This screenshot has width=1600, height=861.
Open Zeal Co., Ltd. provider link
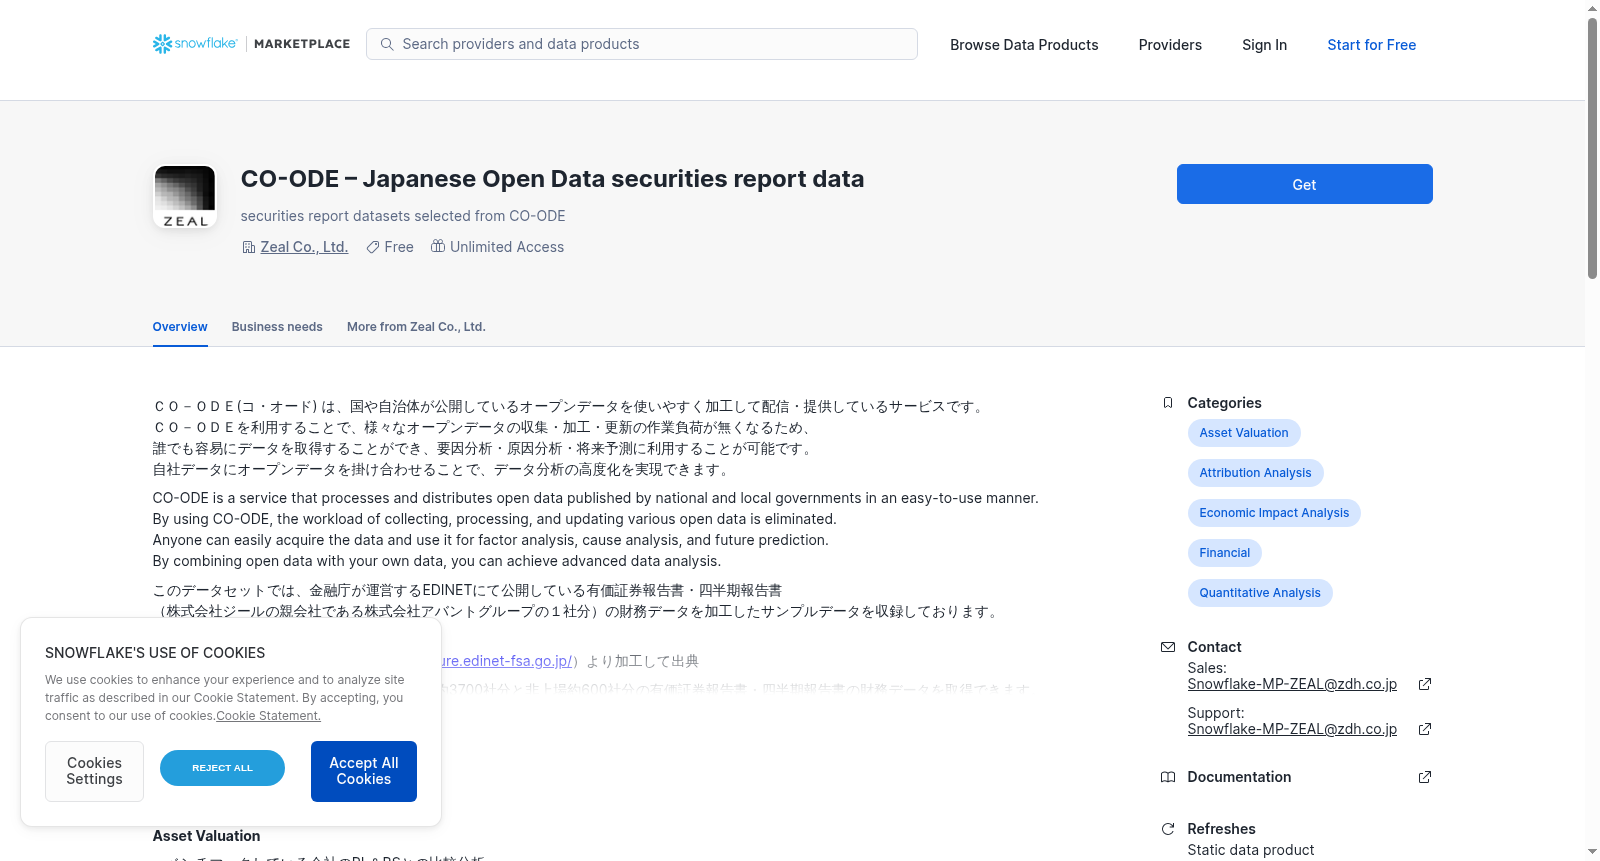[304, 247]
